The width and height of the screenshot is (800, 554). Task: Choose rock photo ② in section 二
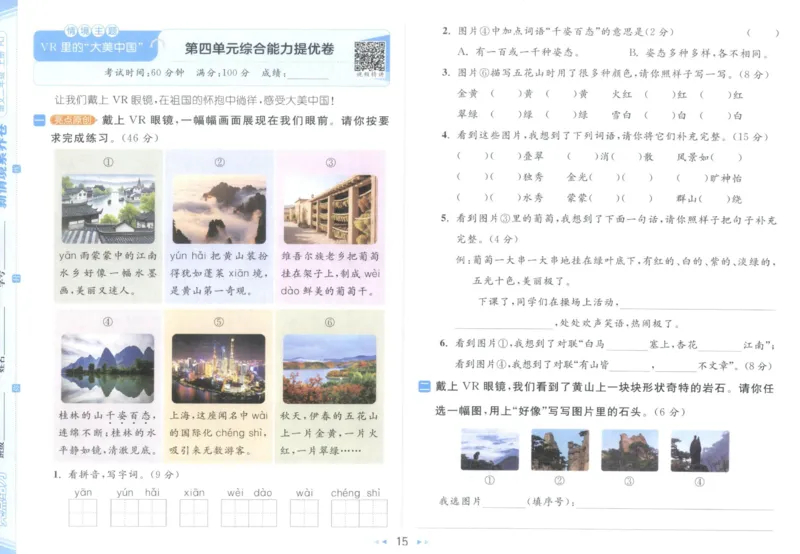click(560, 449)
